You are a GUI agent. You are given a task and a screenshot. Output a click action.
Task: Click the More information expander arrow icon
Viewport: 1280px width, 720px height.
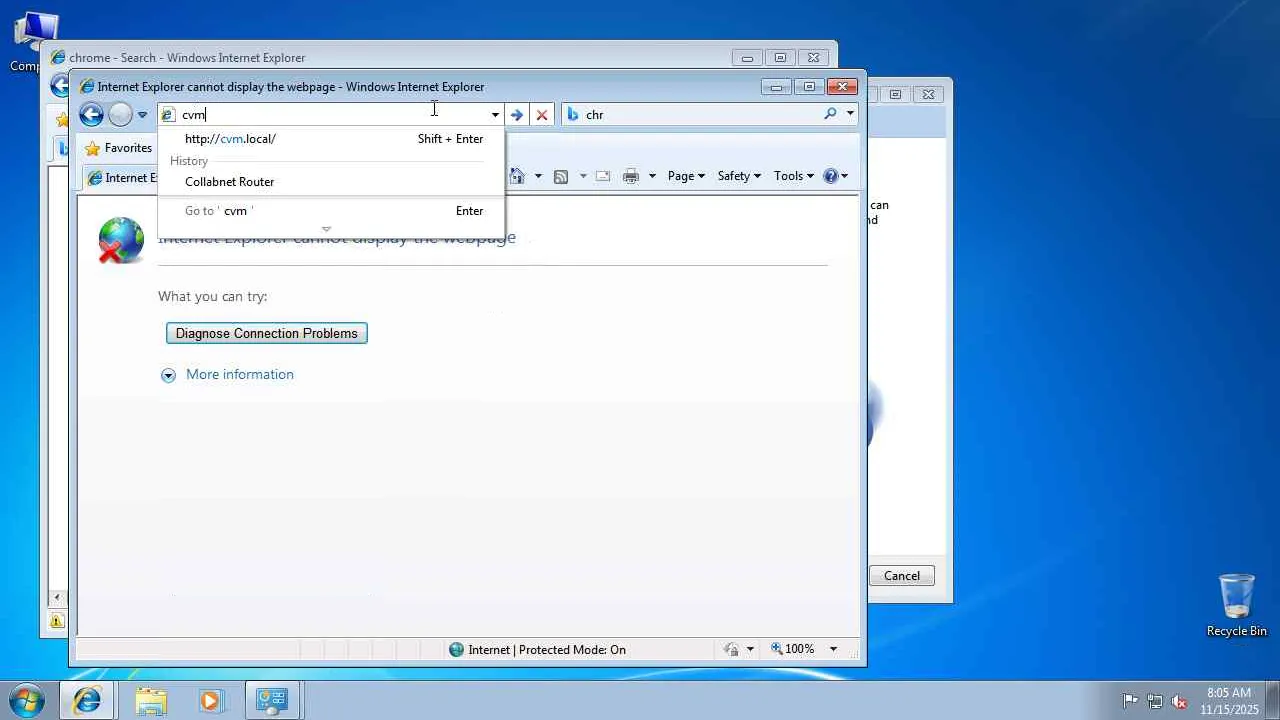168,375
